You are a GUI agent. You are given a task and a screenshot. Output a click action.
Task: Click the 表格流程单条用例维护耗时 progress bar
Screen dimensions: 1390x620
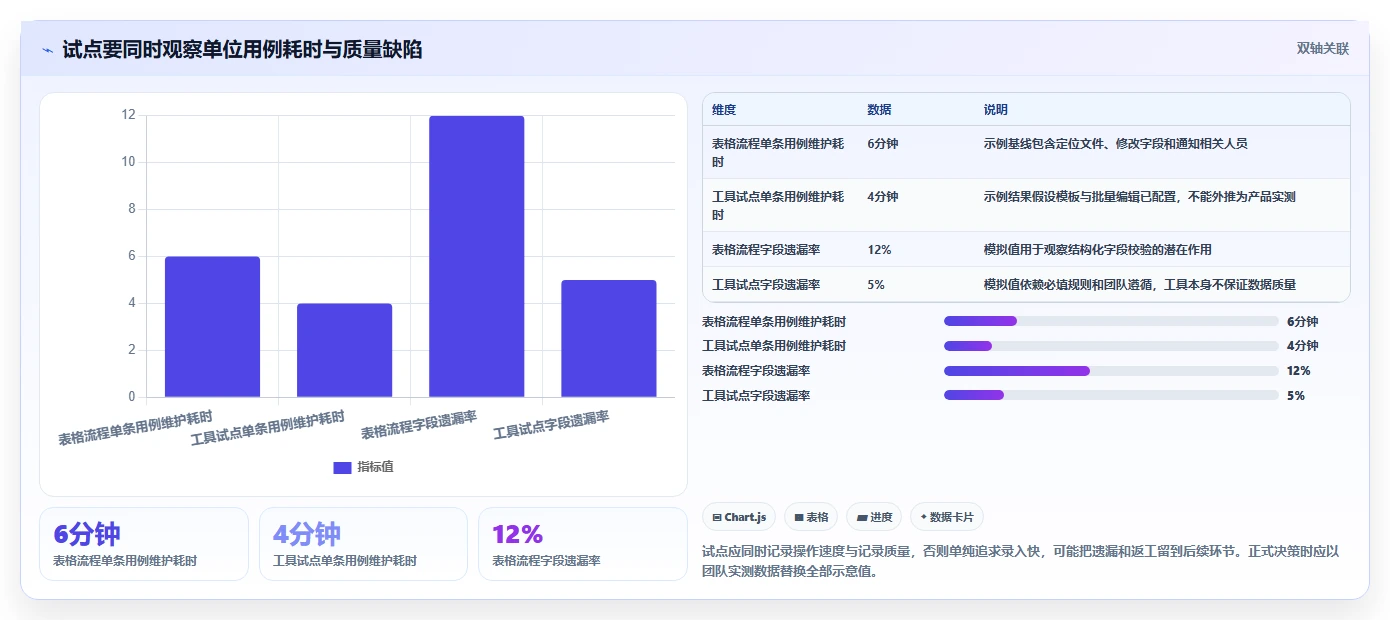pos(1111,321)
